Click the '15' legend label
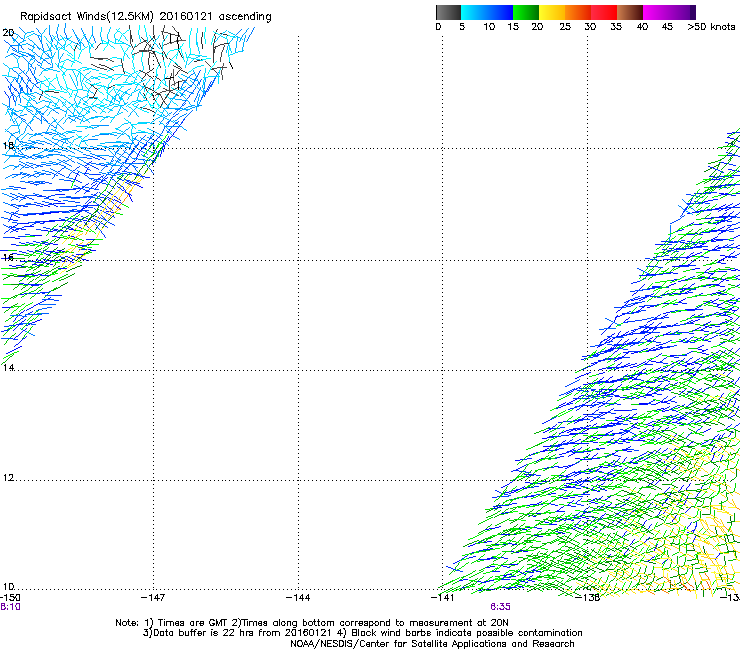The image size is (740, 650). click(513, 27)
